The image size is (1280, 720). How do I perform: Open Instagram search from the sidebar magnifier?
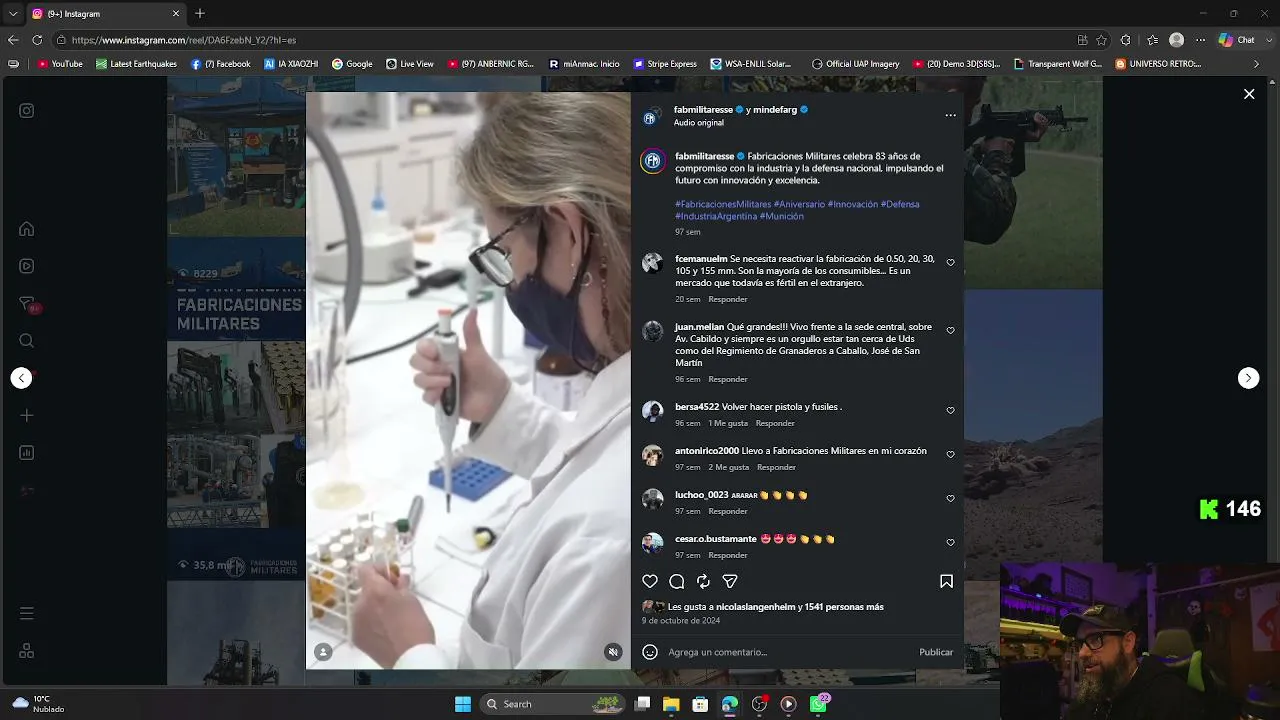pyautogui.click(x=27, y=341)
